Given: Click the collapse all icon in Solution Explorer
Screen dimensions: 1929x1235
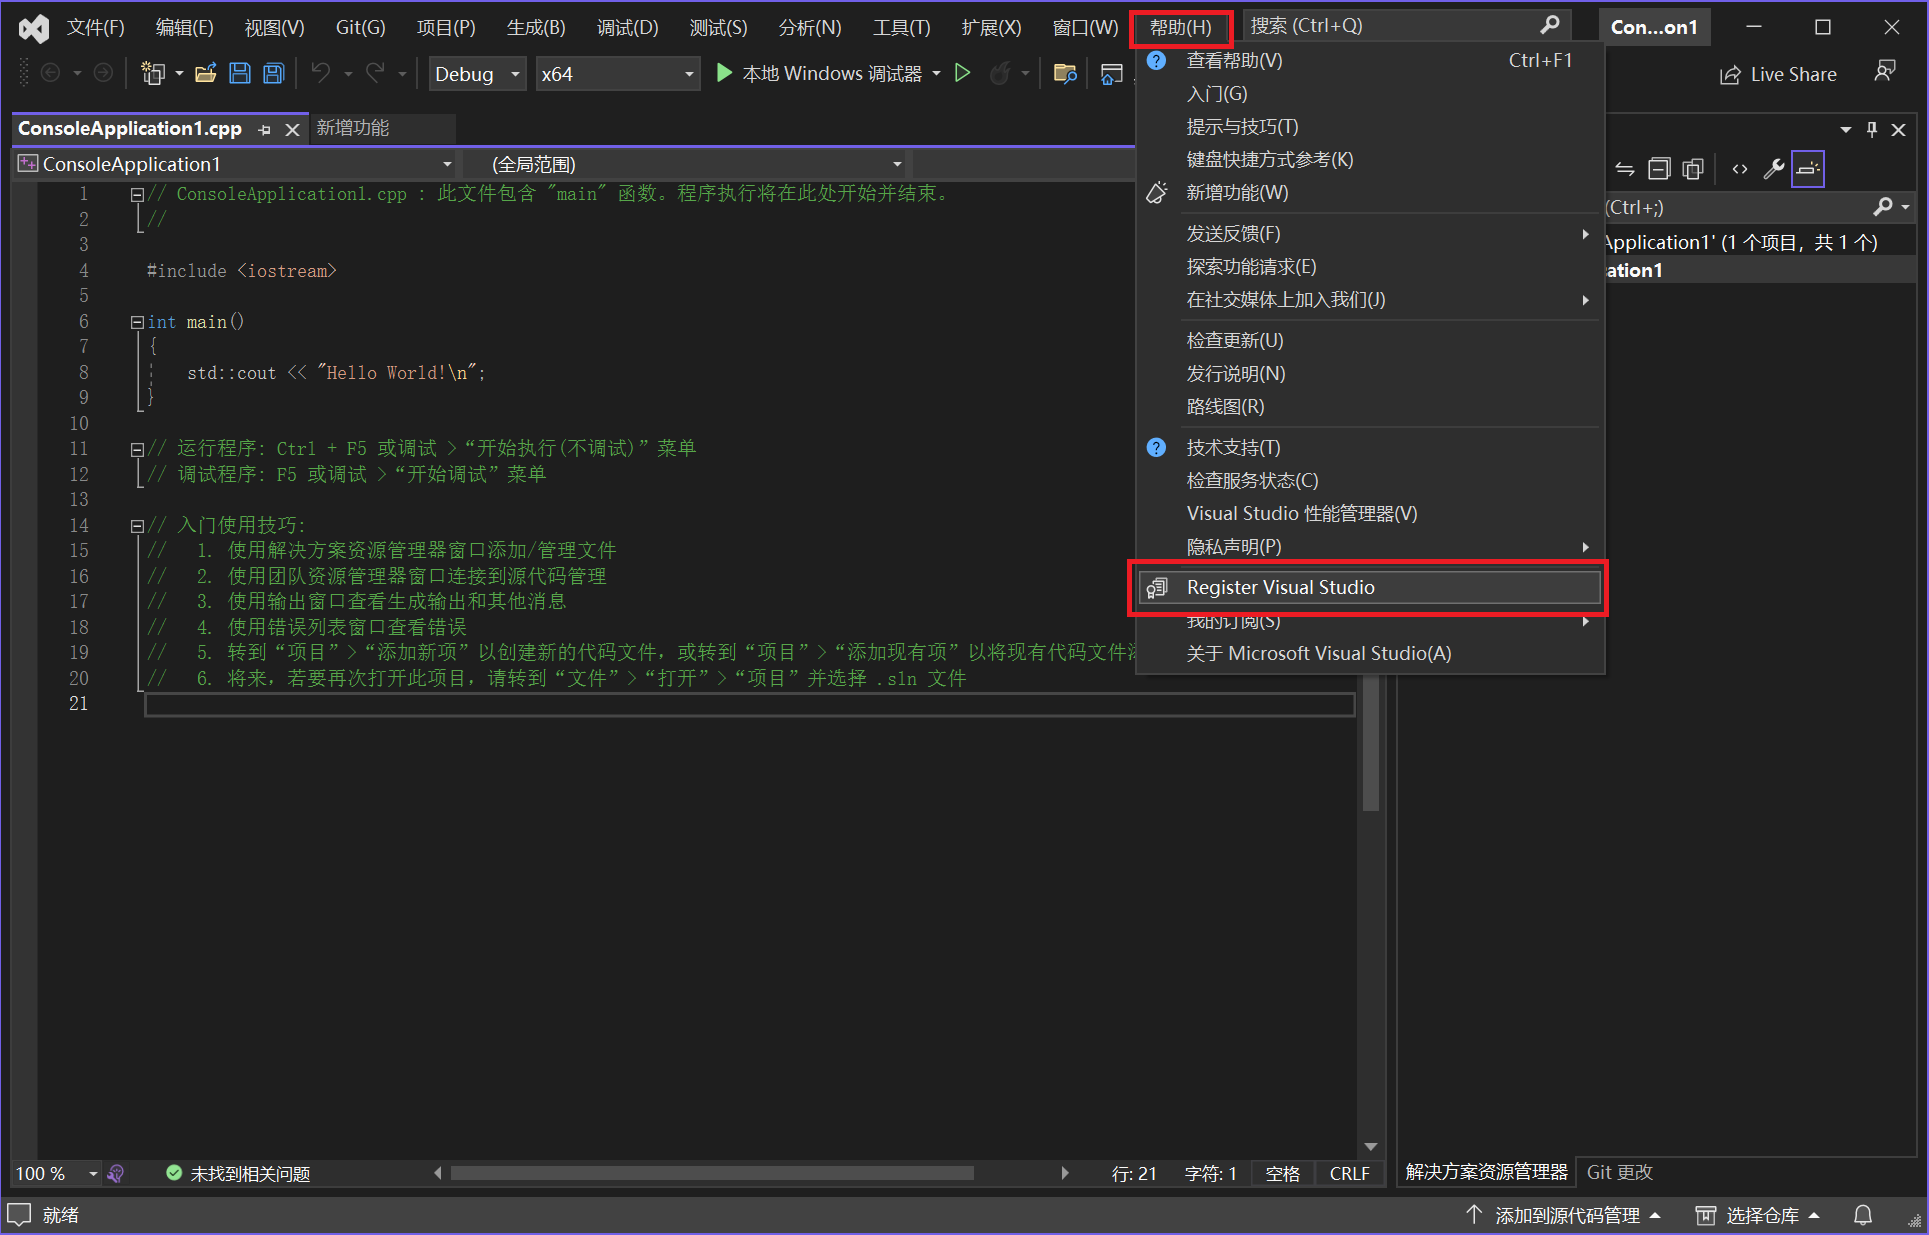Looking at the screenshot, I should pyautogui.click(x=1659, y=169).
